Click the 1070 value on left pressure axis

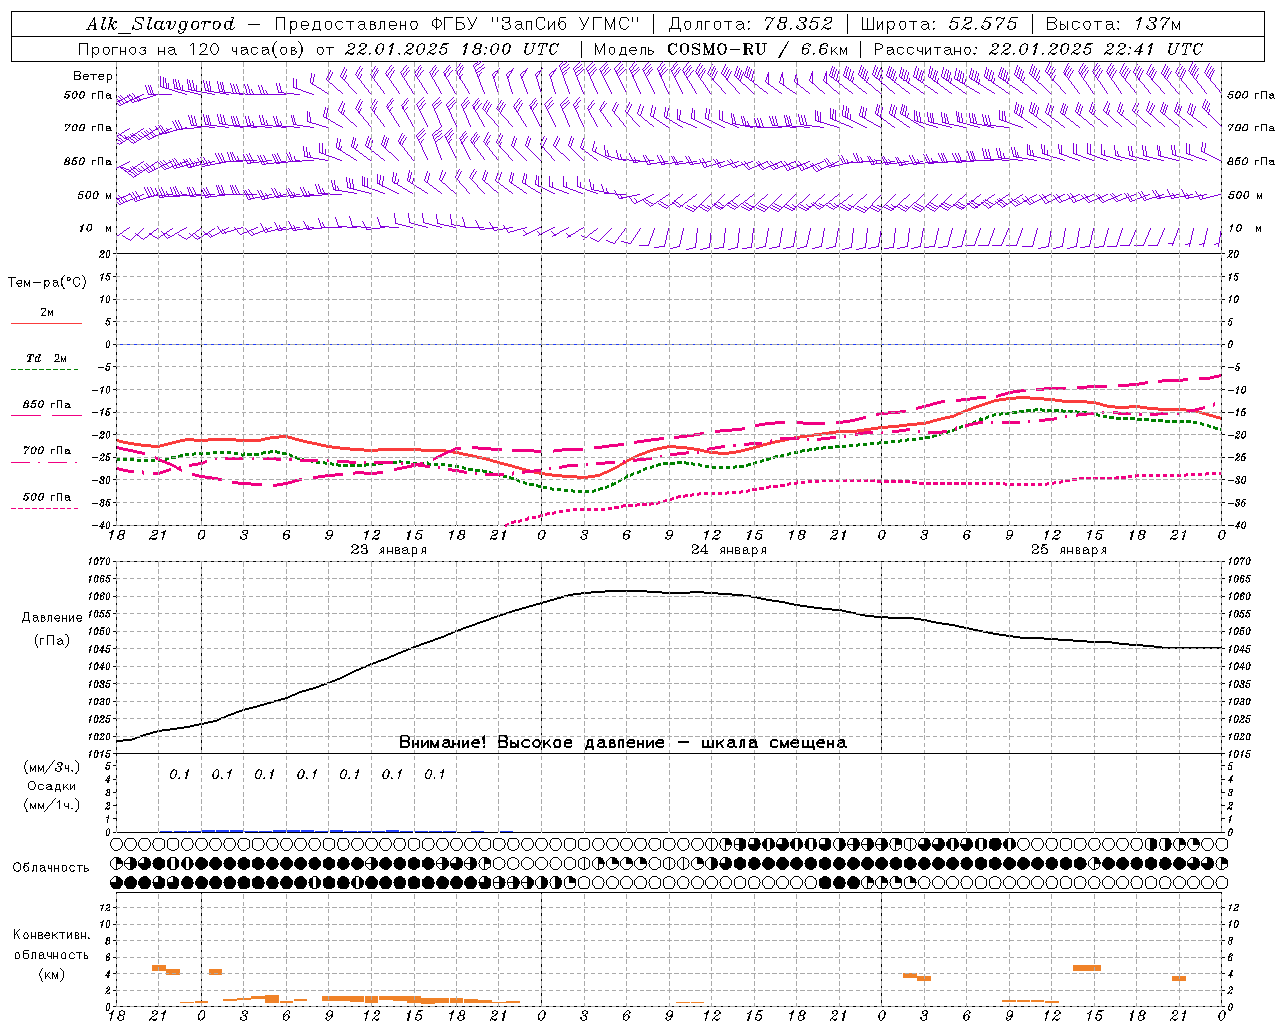click(x=100, y=562)
